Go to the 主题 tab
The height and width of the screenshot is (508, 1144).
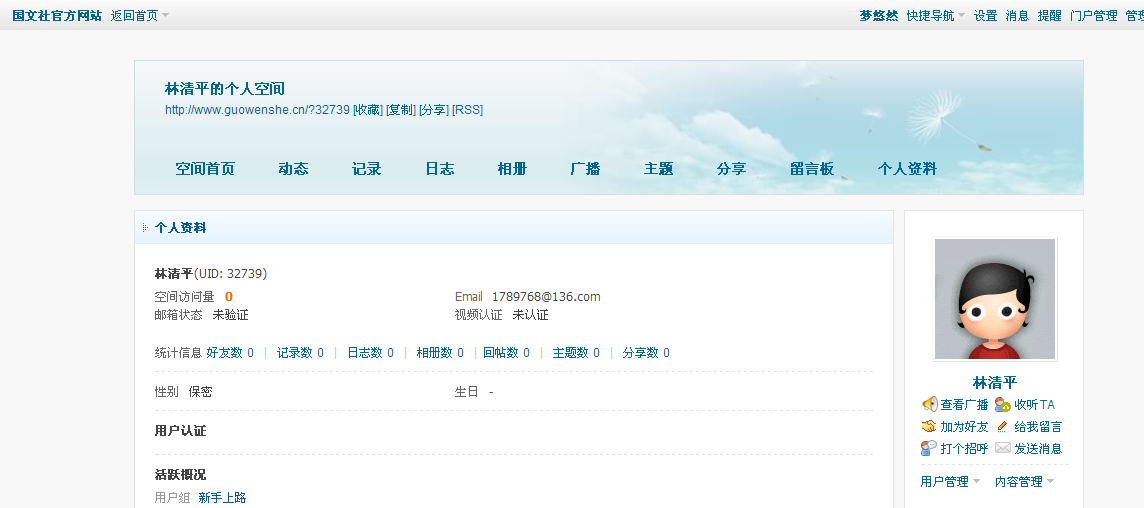[x=658, y=169]
